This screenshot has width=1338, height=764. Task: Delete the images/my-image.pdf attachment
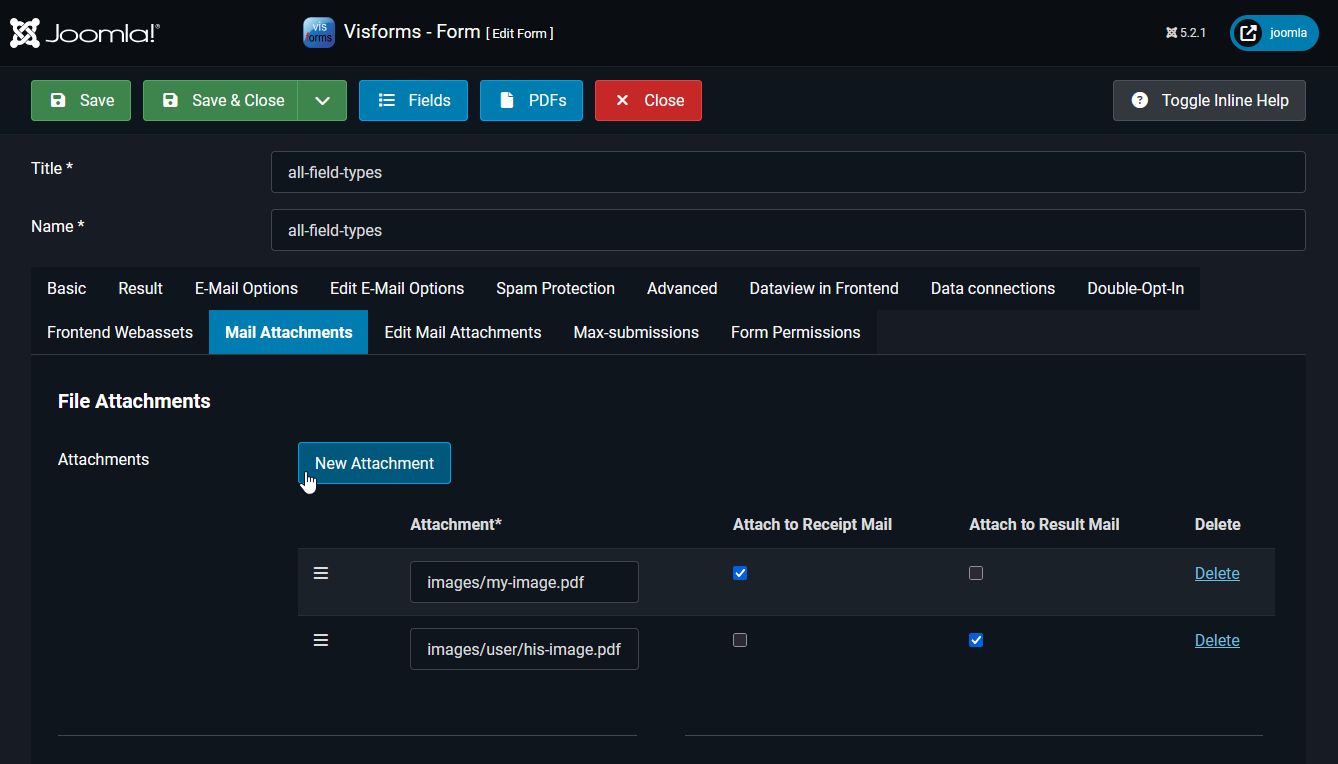1217,573
